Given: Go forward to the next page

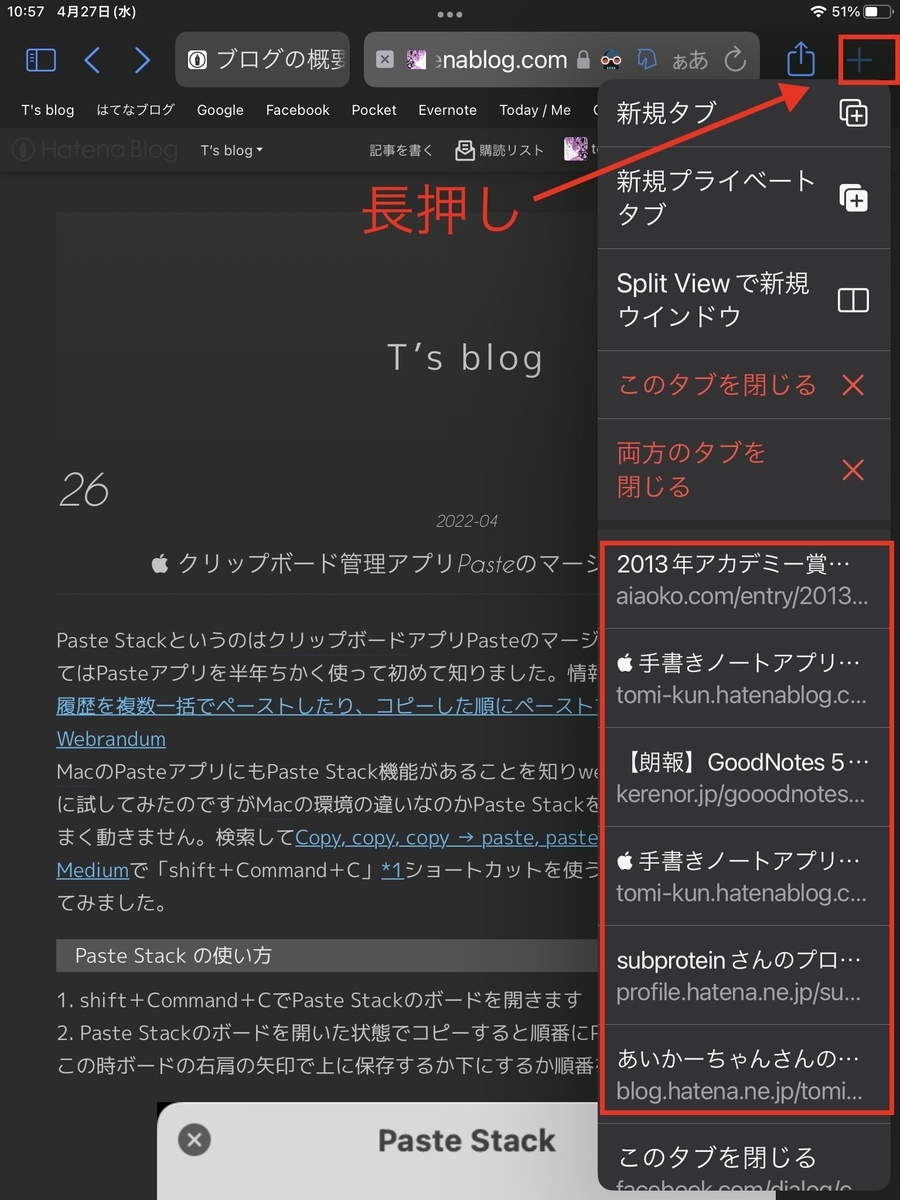Looking at the screenshot, I should tap(142, 61).
